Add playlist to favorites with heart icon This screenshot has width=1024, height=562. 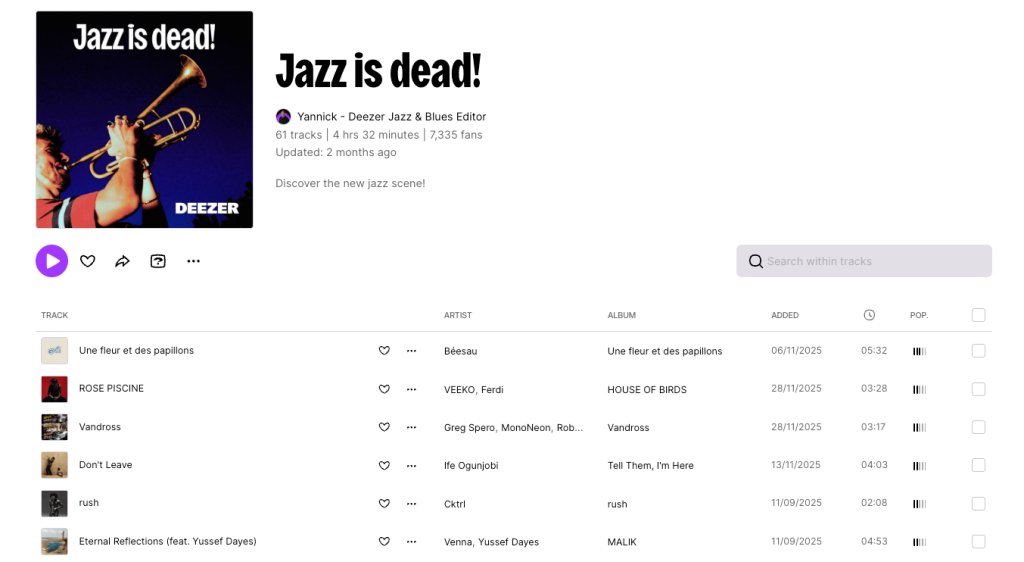click(x=88, y=261)
